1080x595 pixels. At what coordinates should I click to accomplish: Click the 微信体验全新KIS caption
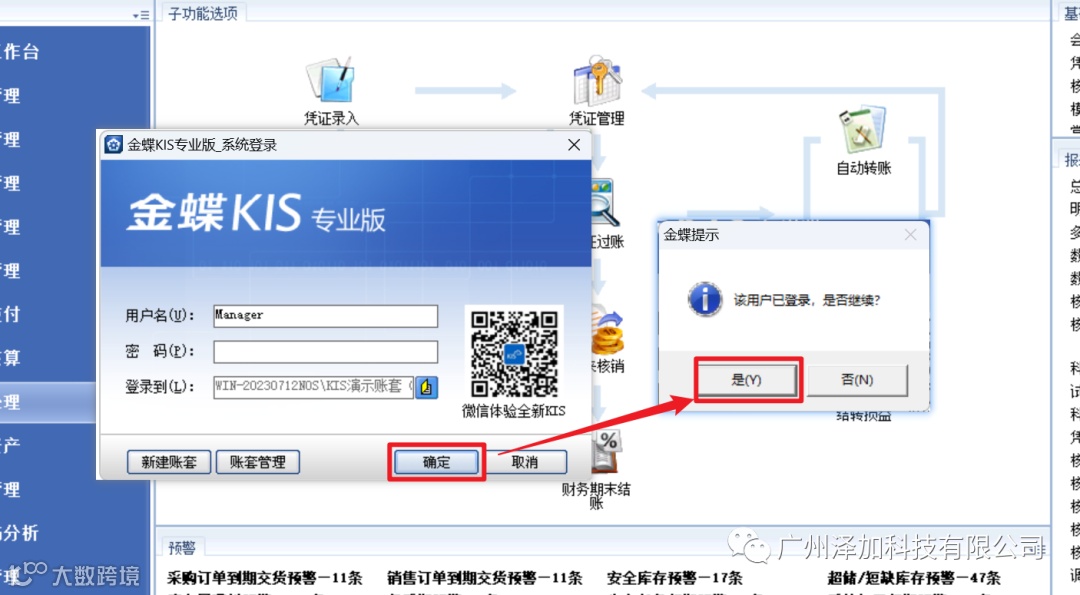(x=514, y=411)
